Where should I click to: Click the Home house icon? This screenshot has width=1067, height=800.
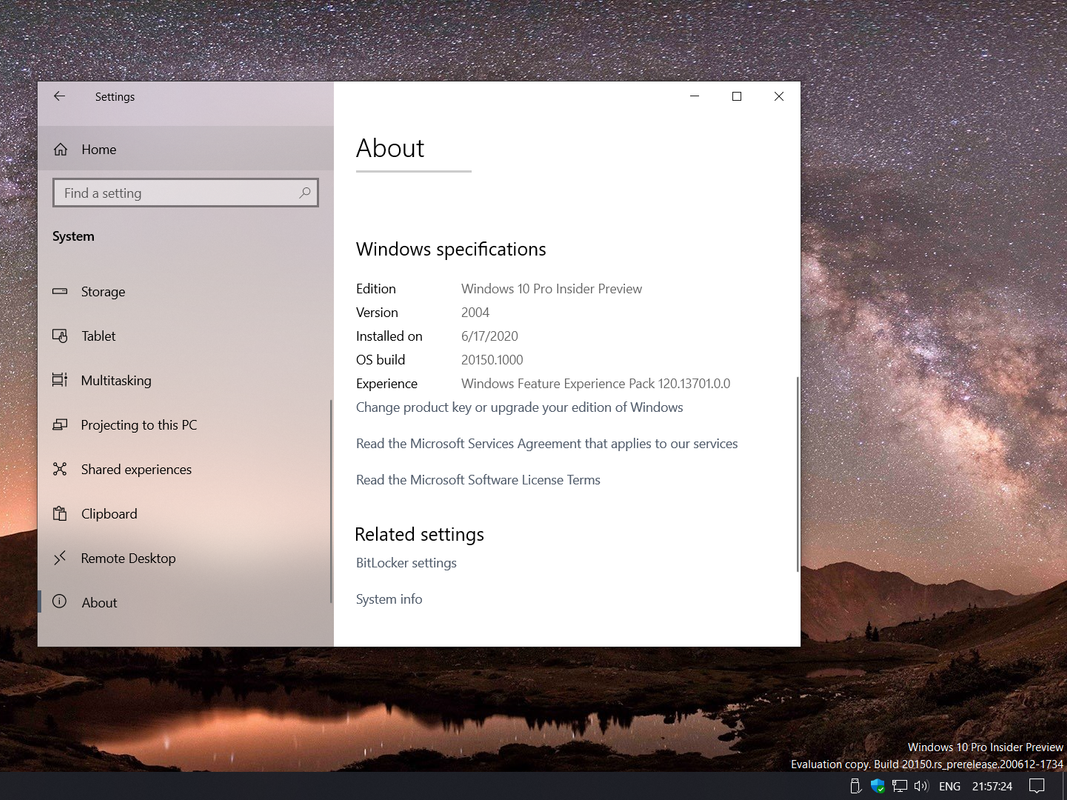(x=61, y=149)
